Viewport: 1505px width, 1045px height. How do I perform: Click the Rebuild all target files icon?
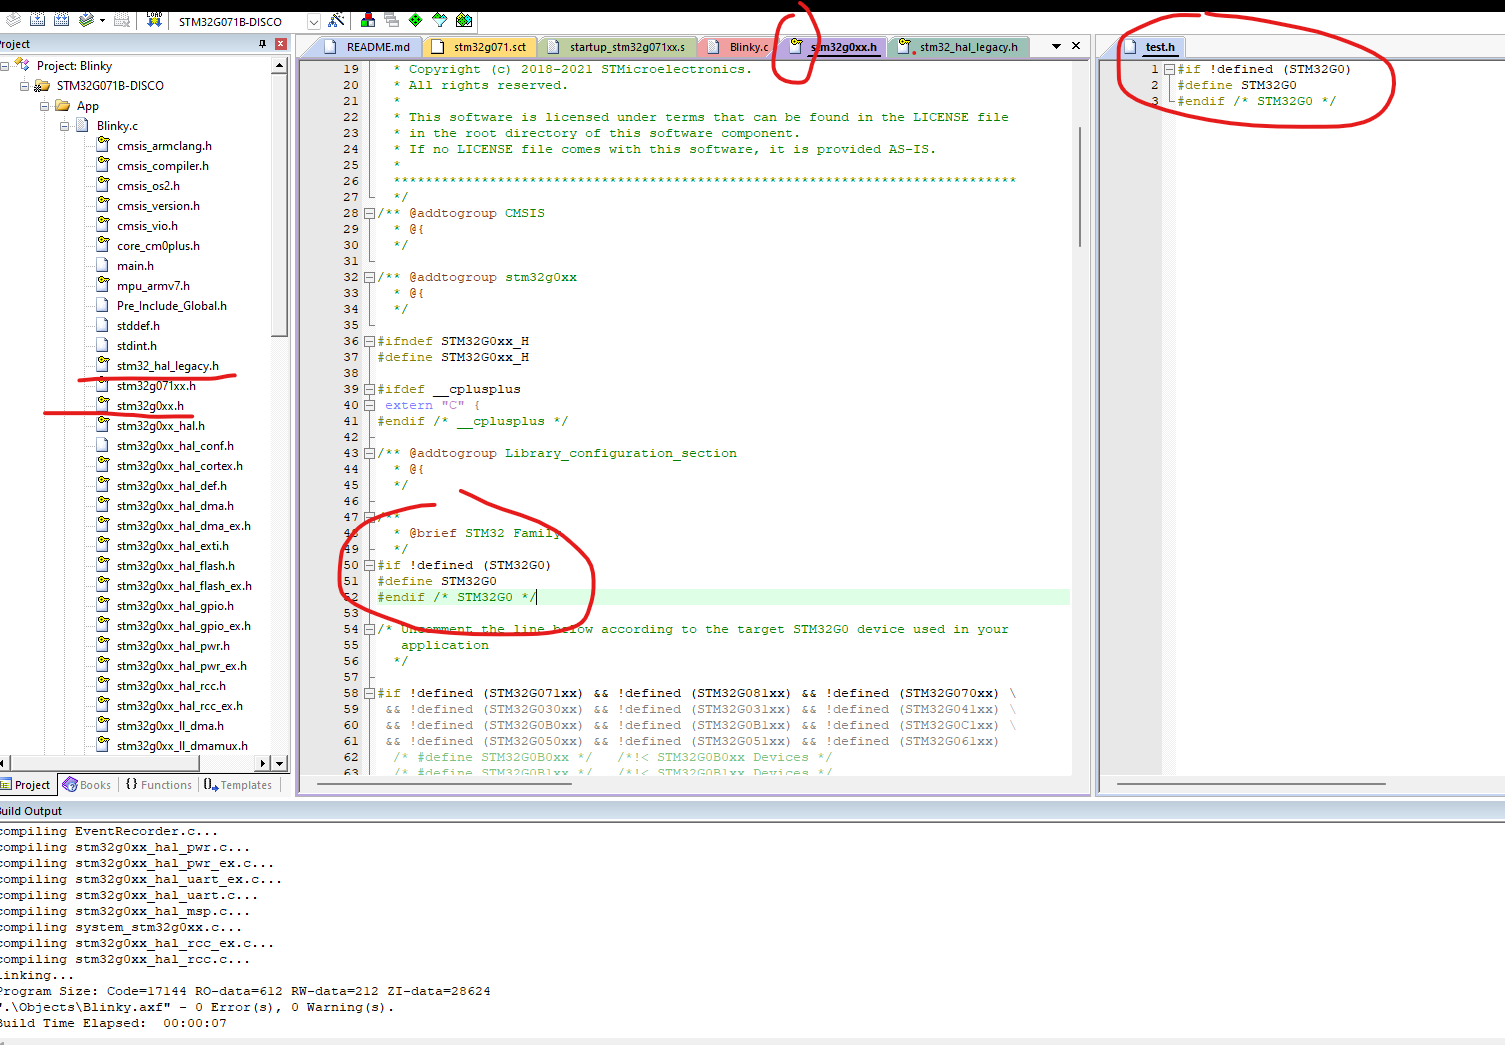pos(61,20)
